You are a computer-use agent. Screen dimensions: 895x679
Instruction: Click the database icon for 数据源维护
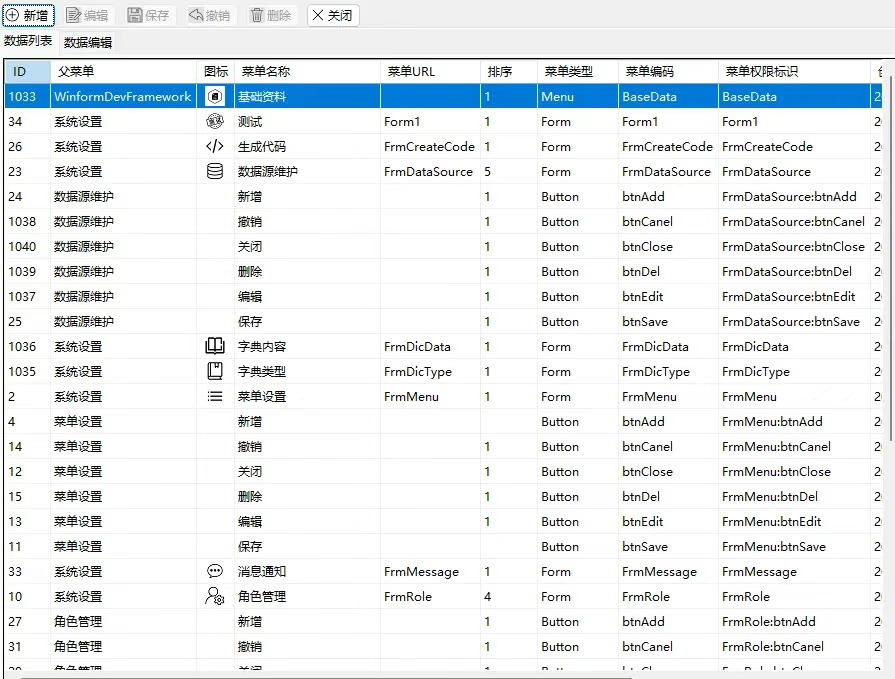(215, 171)
